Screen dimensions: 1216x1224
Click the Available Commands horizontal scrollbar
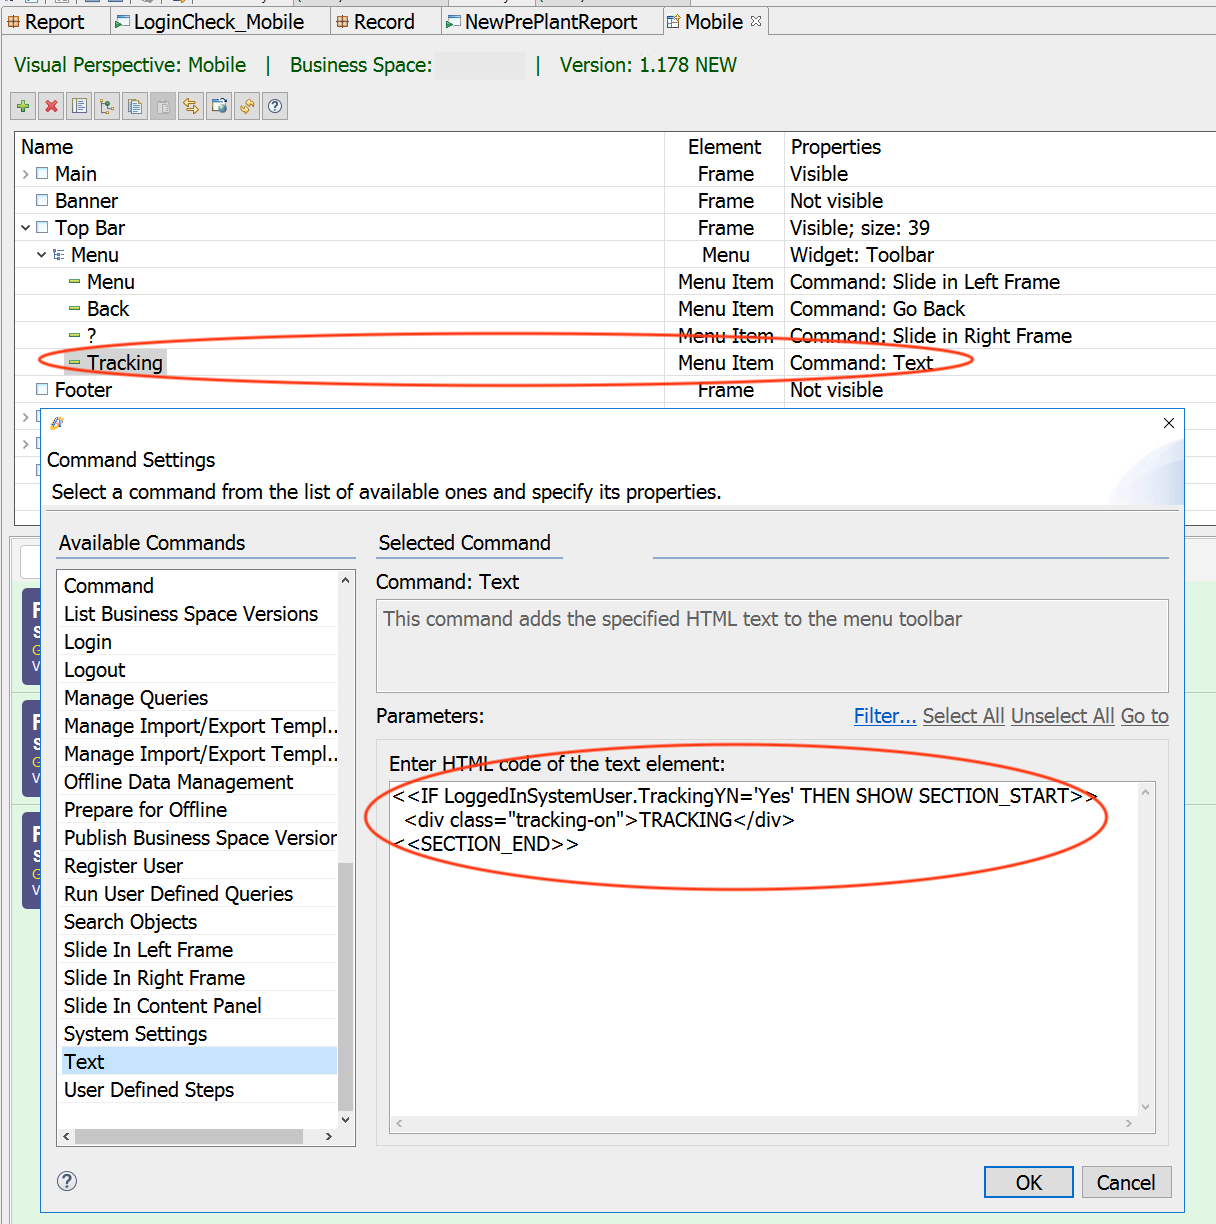tap(189, 1137)
